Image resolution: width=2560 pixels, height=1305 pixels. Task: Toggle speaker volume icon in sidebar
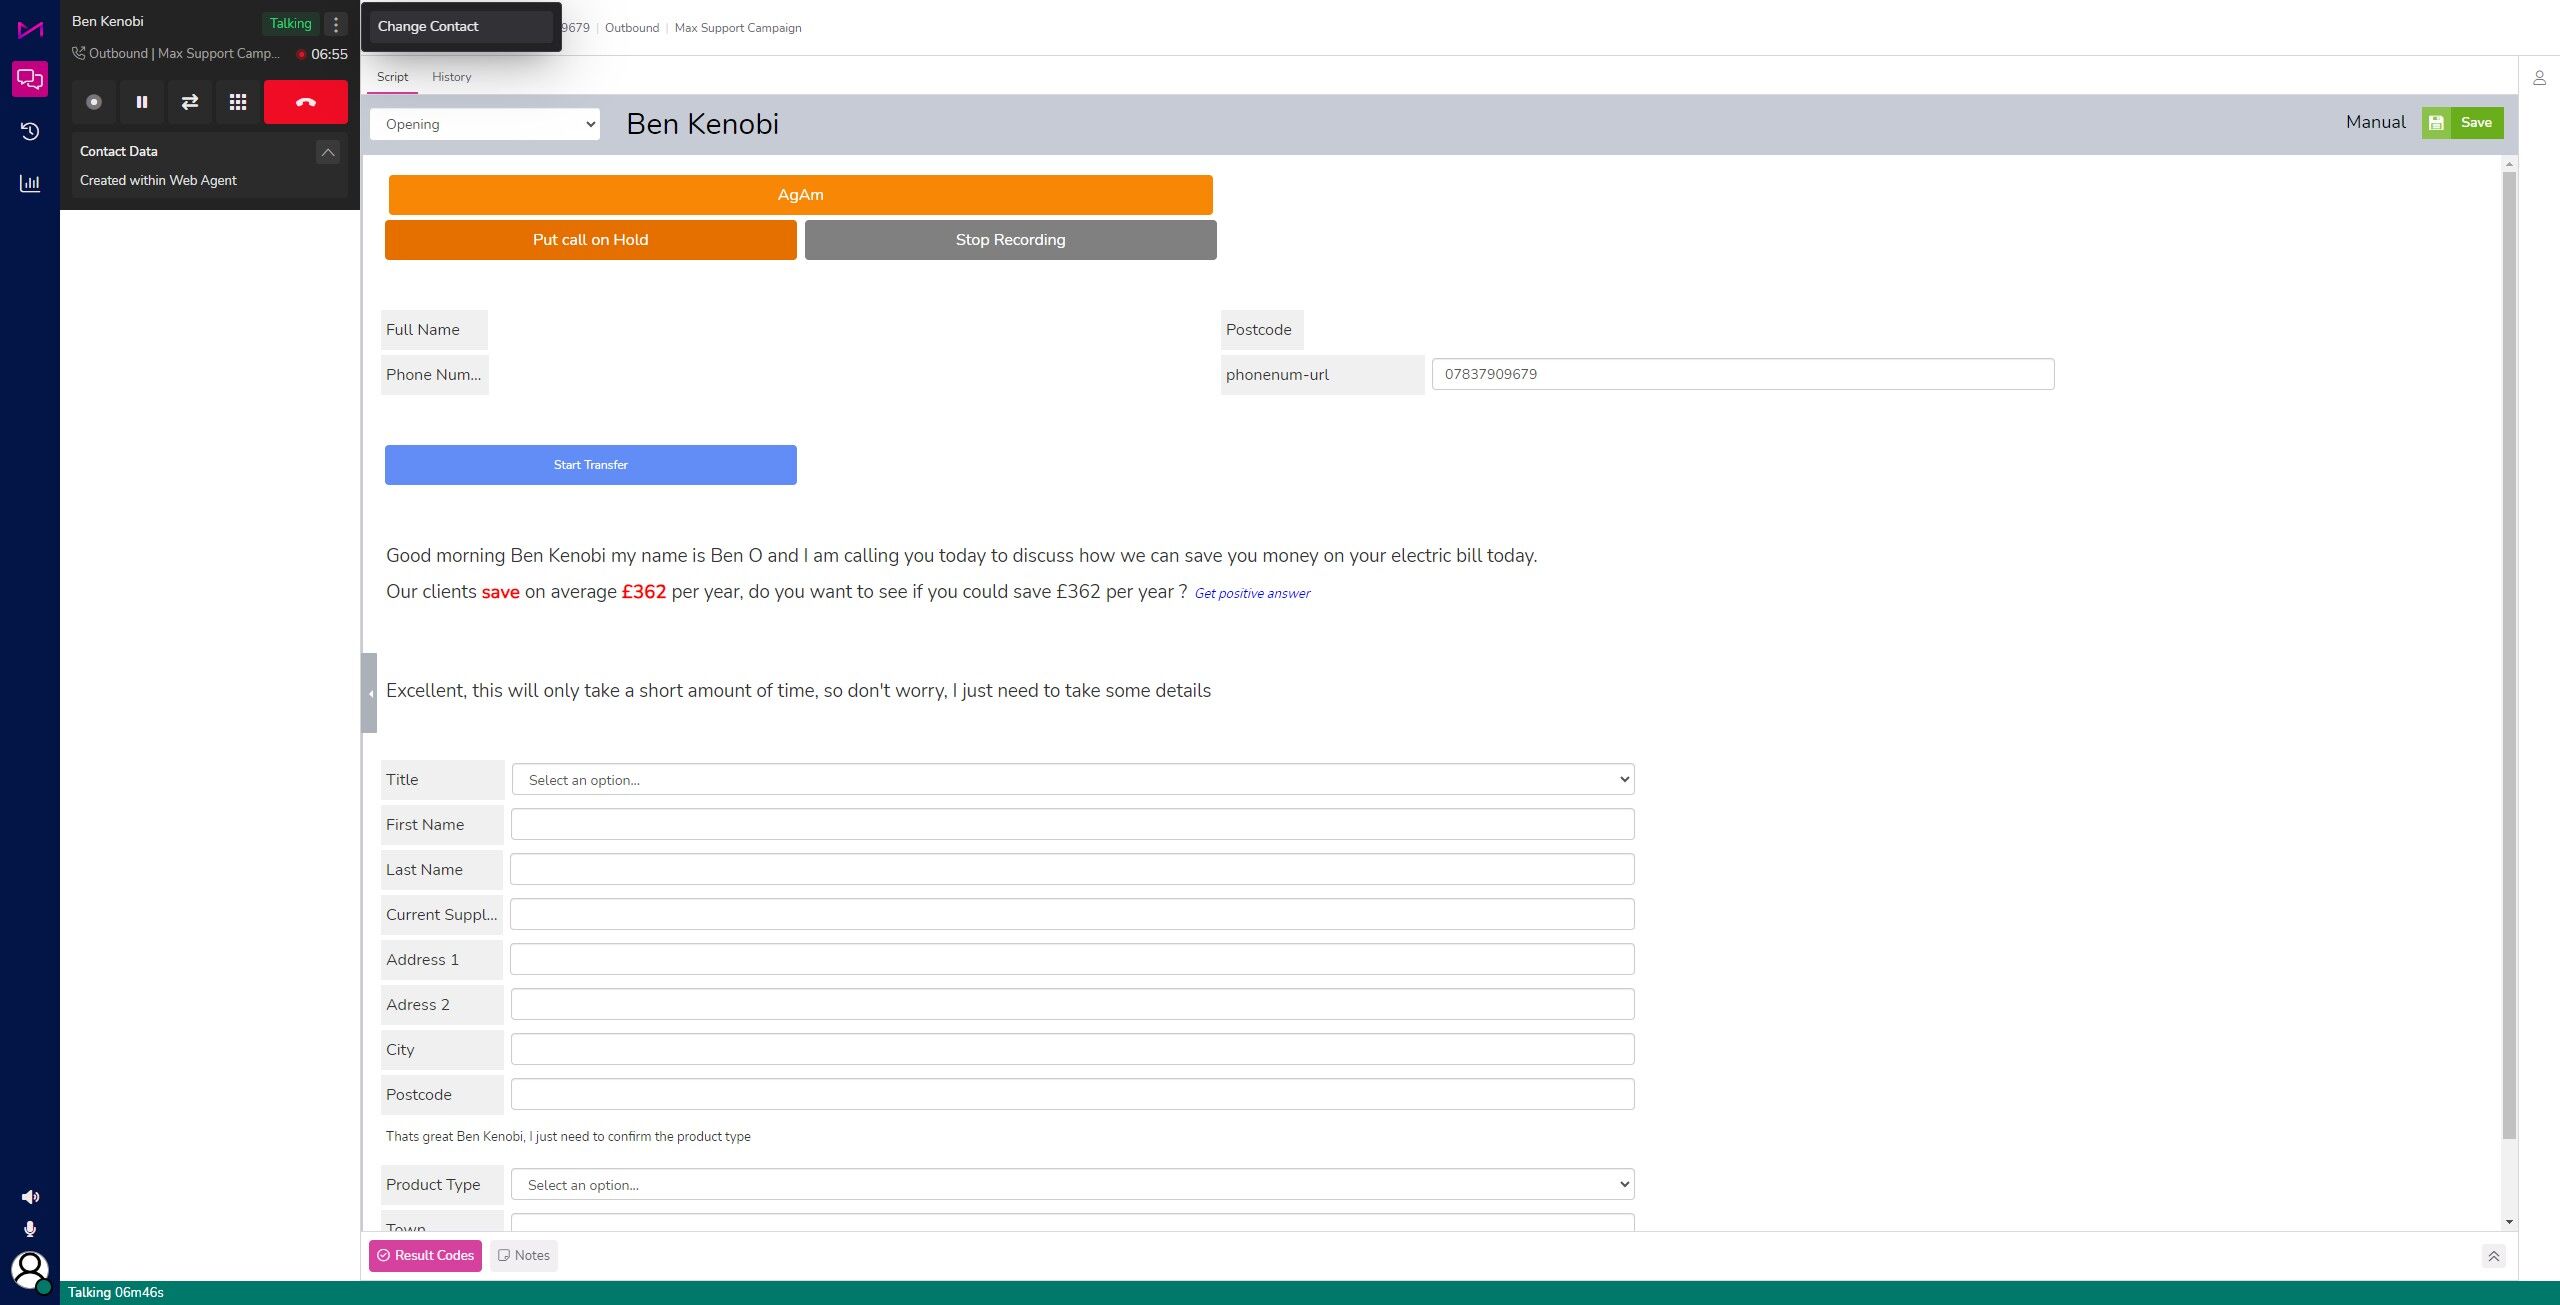[30, 1197]
